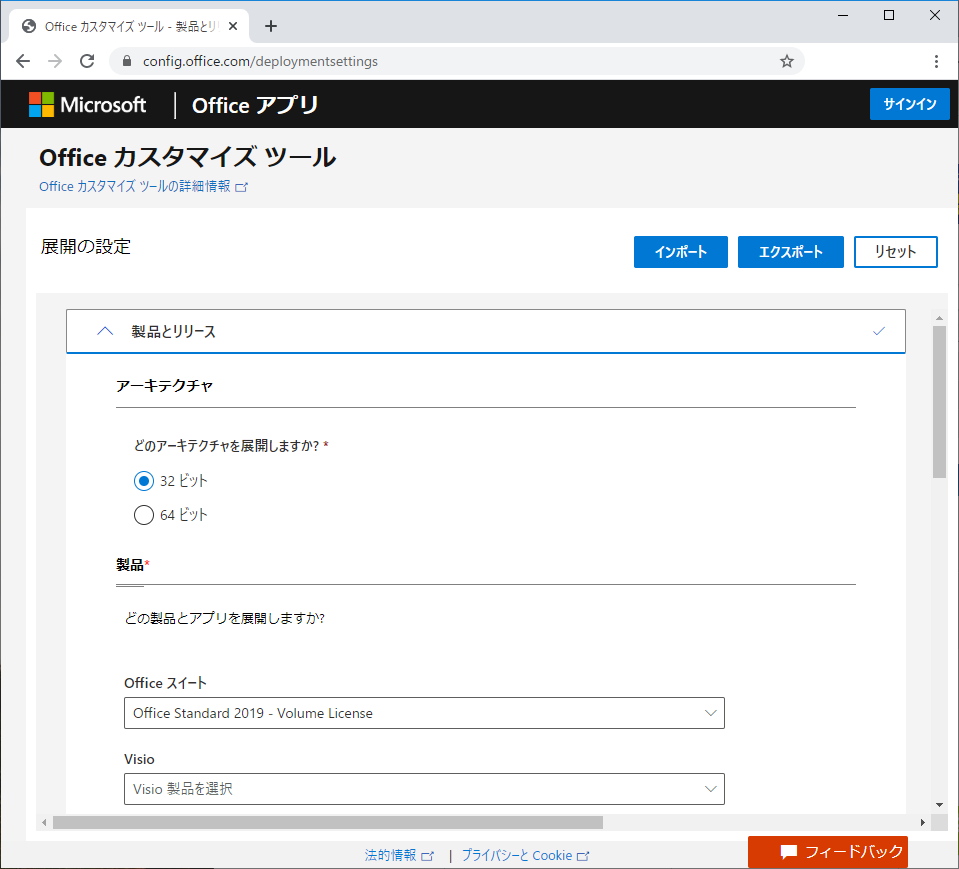Click the speech bubble icon in フィードバック

[x=788, y=851]
